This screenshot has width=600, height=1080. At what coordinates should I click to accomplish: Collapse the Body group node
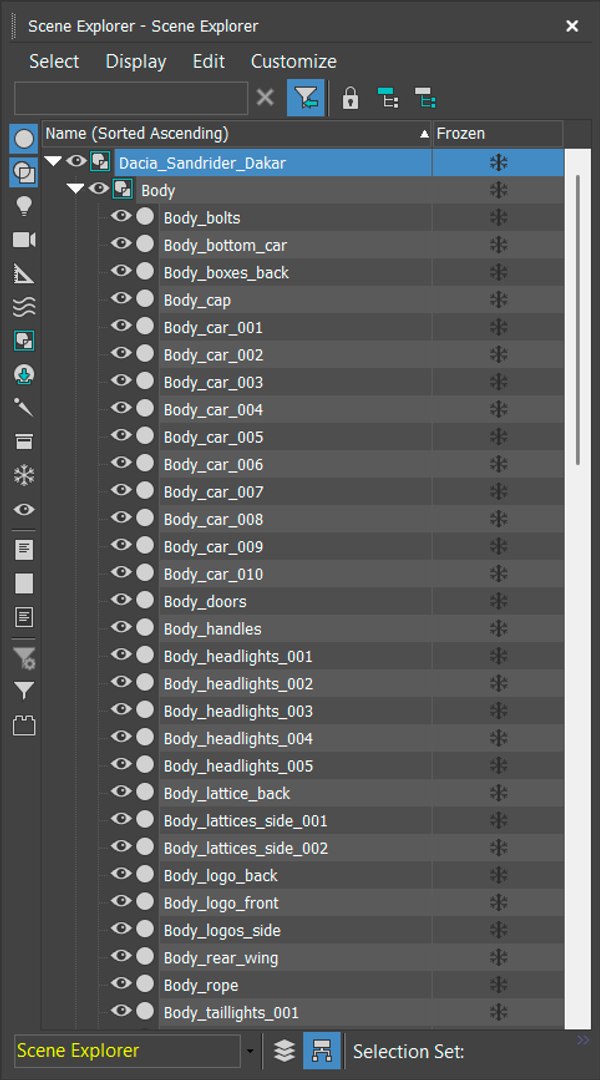(x=76, y=190)
